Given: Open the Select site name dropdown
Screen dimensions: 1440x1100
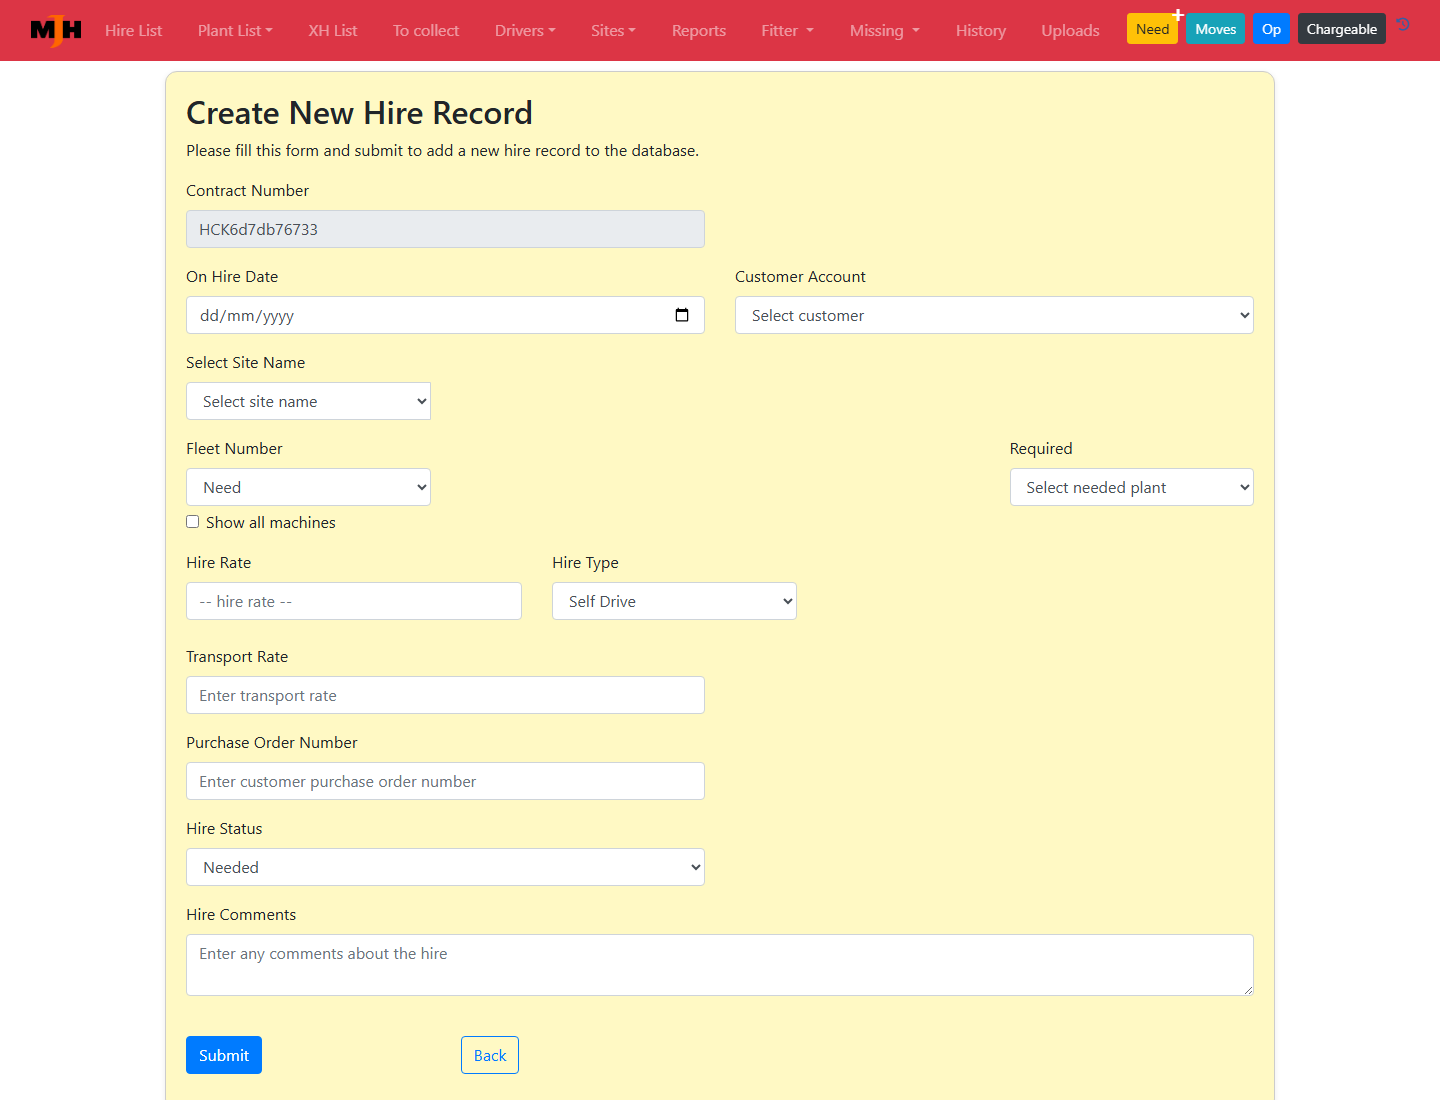Looking at the screenshot, I should click(x=308, y=401).
